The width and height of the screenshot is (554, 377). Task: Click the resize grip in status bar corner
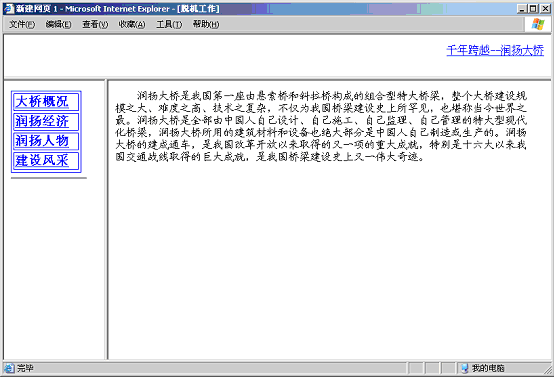pos(548,370)
